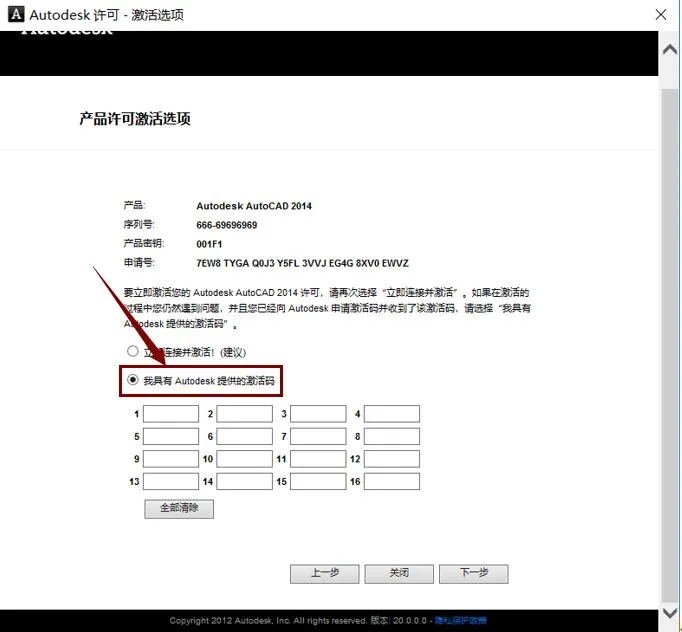Viewport: 682px width, 632px height.
Task: Click the request code 7EW8 TYGA text
Action: (x=302, y=263)
